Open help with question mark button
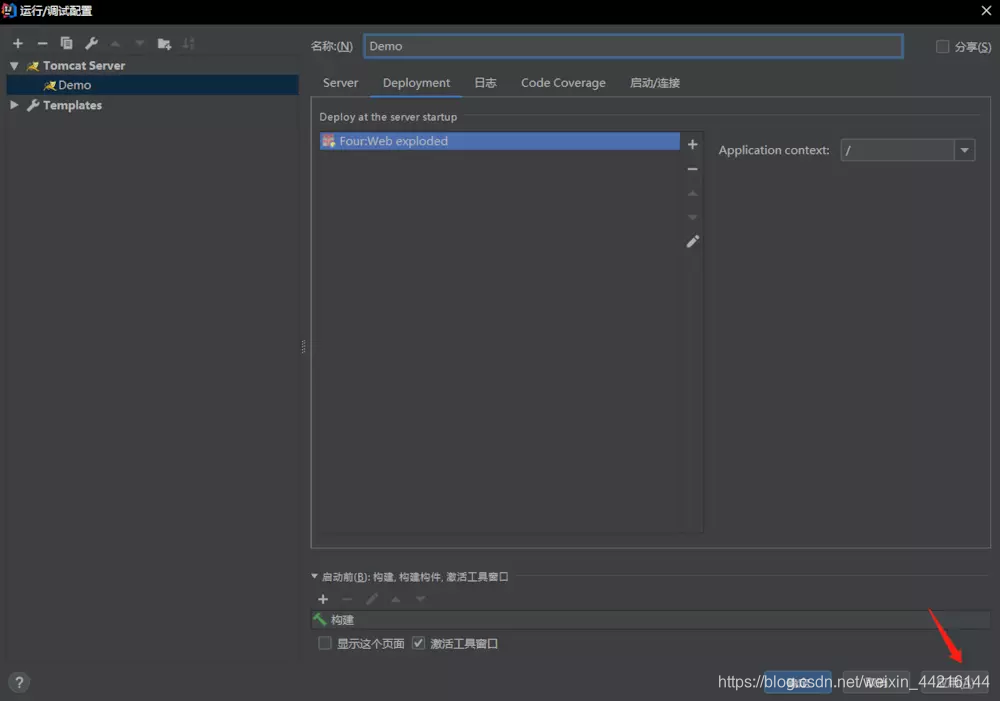The image size is (1000, 701). point(19,683)
